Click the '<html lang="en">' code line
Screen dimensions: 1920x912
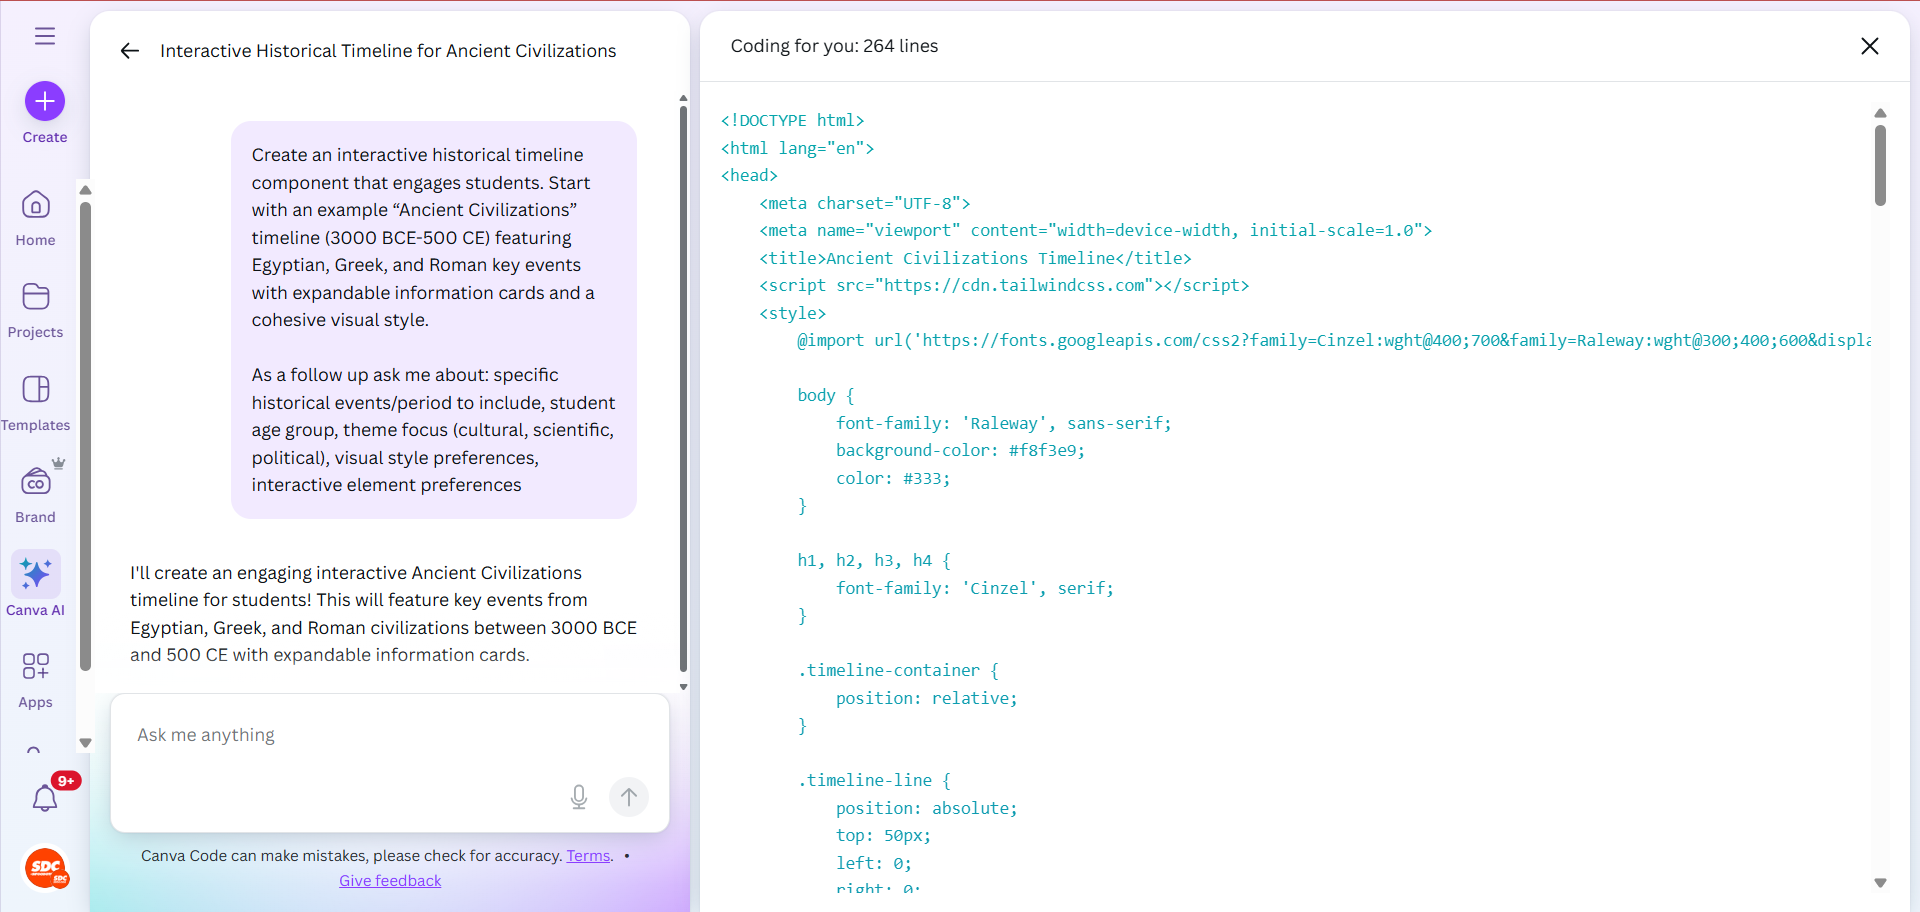click(798, 148)
